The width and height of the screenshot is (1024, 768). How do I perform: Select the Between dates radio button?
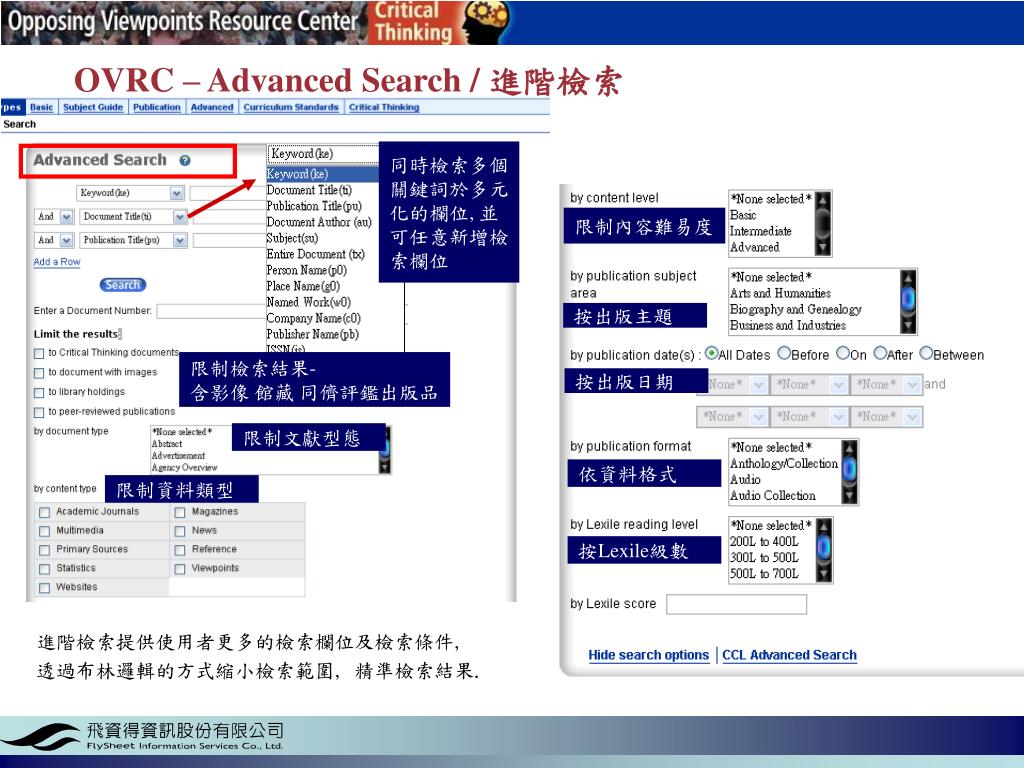(x=926, y=353)
